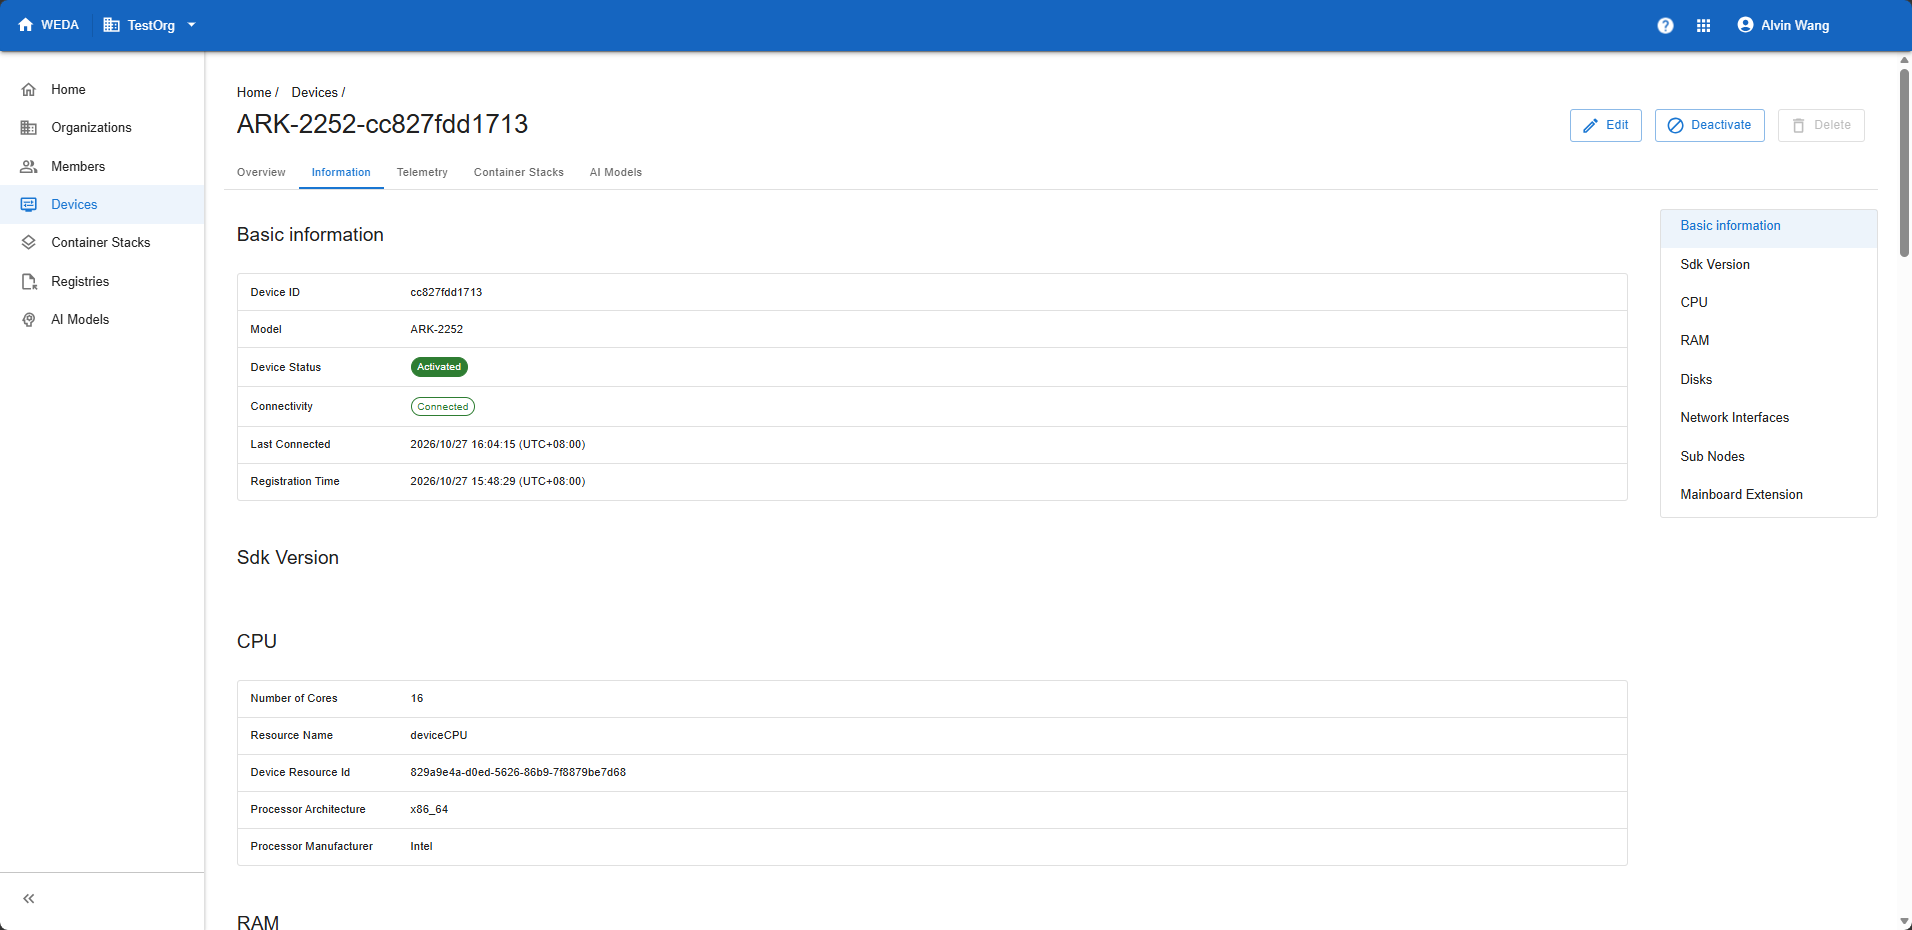The image size is (1912, 930).
Task: Click the Last Connected timestamp value
Action: click(498, 445)
